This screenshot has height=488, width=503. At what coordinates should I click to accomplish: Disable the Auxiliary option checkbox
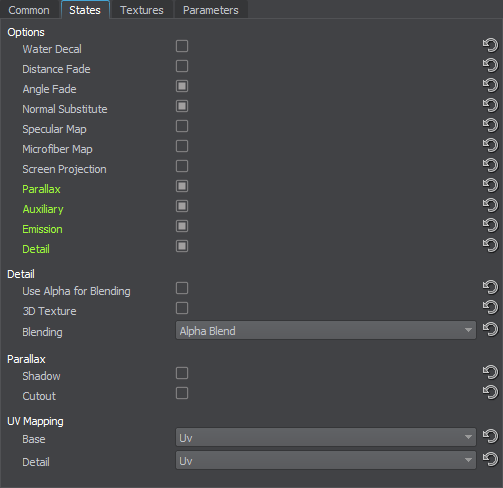pyautogui.click(x=182, y=206)
